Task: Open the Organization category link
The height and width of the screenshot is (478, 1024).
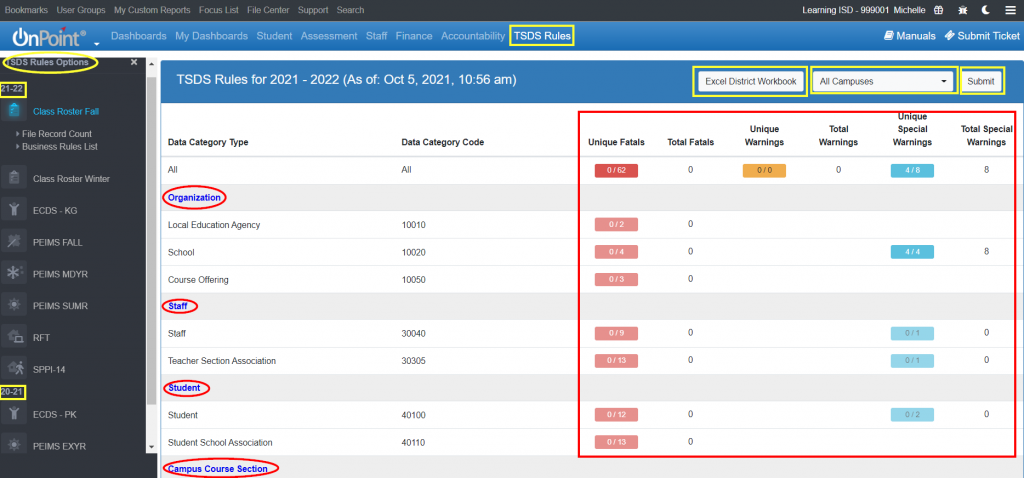Action: point(194,197)
